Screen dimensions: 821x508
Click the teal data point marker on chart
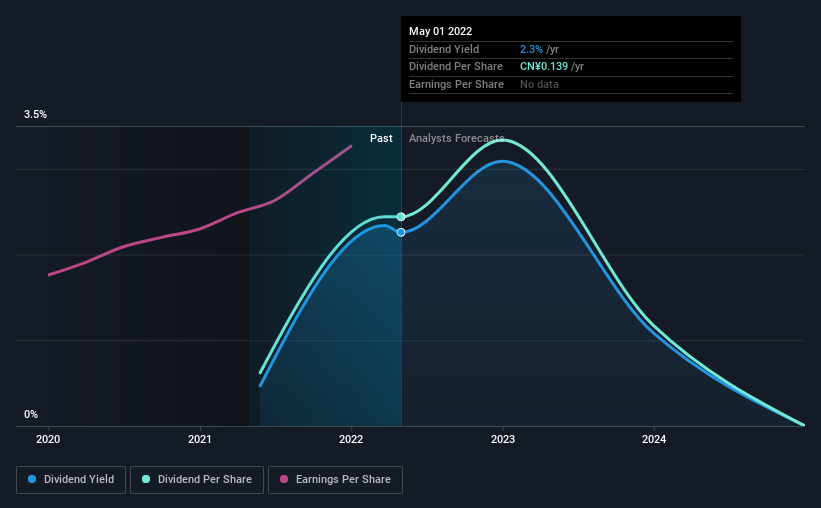point(401,217)
